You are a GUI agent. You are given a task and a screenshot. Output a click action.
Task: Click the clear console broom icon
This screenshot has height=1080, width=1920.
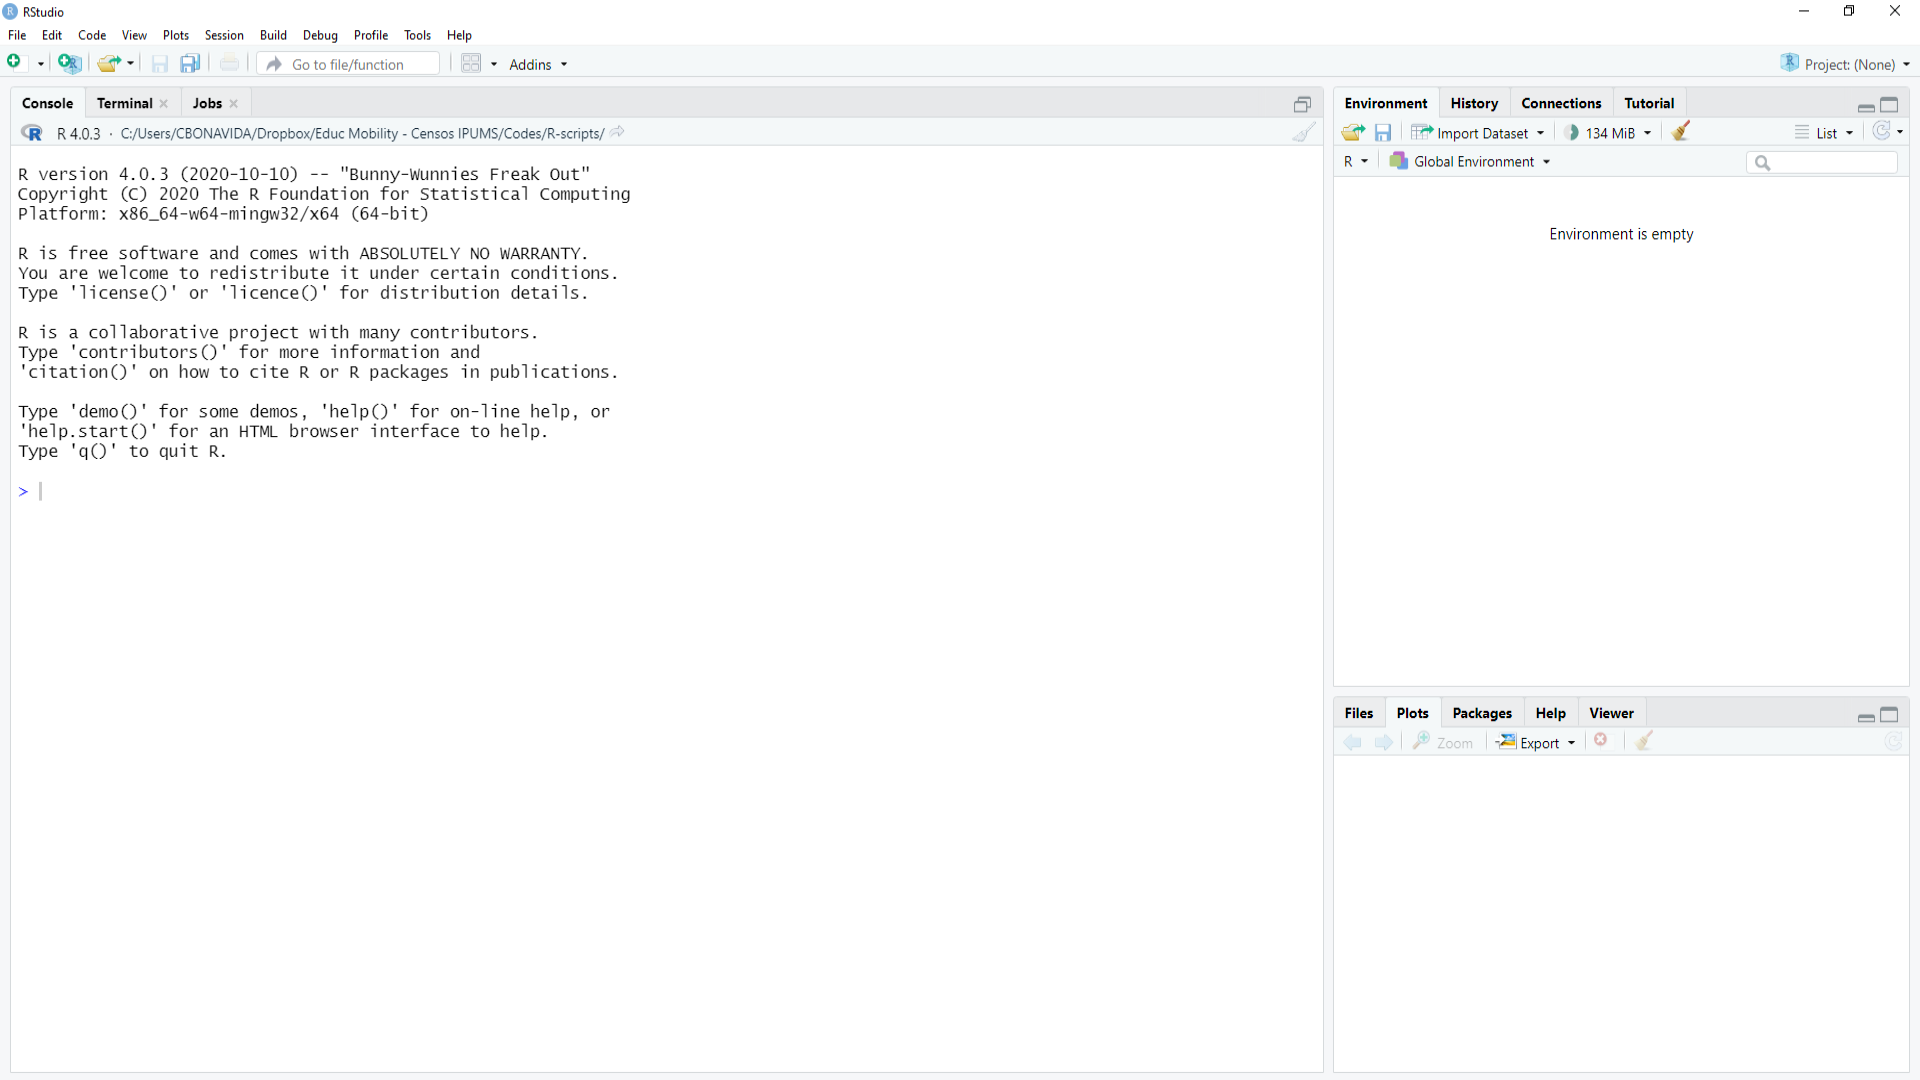[x=1303, y=133]
